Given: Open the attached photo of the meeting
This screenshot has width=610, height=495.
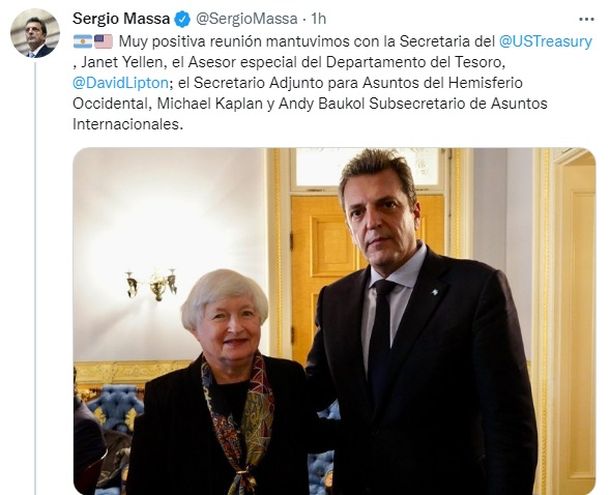Looking at the screenshot, I should click(335, 321).
